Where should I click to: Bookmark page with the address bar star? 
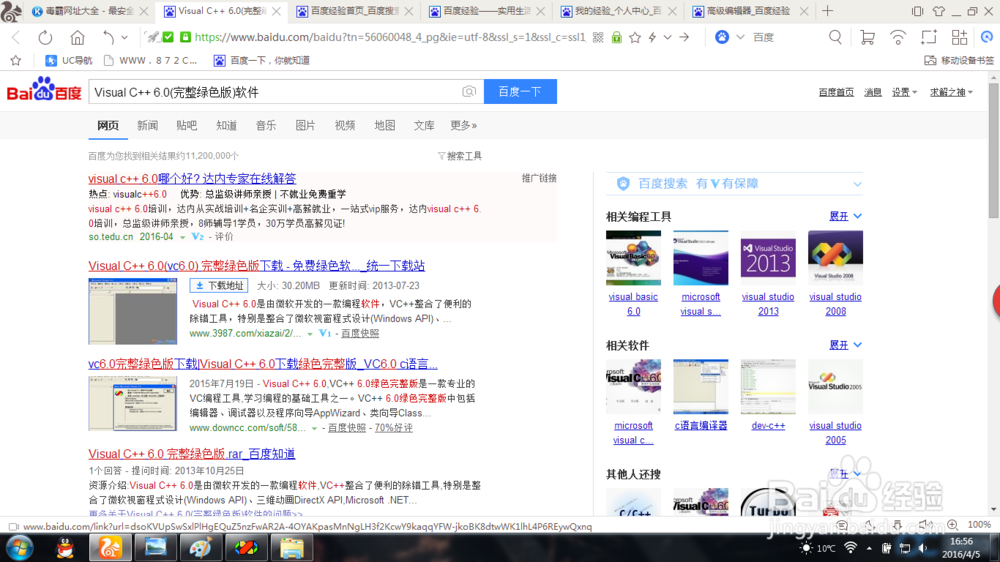(x=635, y=38)
